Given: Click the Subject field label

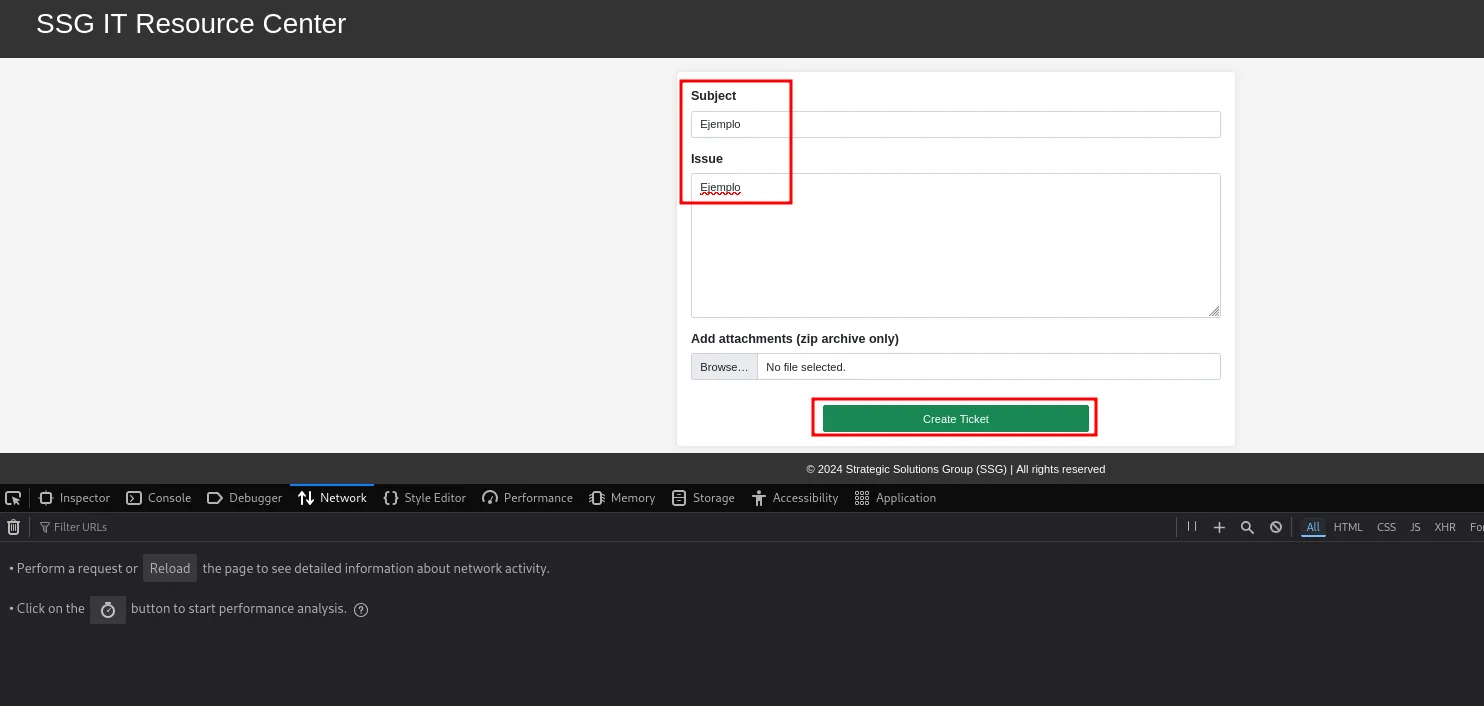Looking at the screenshot, I should tap(713, 96).
